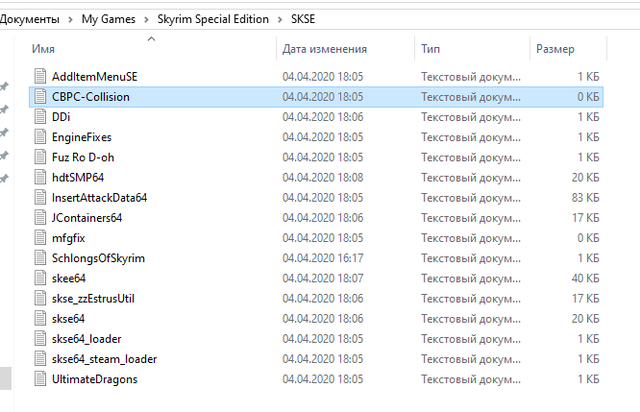Viewport: 640px width, 412px height.
Task: Click the mfgfix file icon
Action: [40, 238]
